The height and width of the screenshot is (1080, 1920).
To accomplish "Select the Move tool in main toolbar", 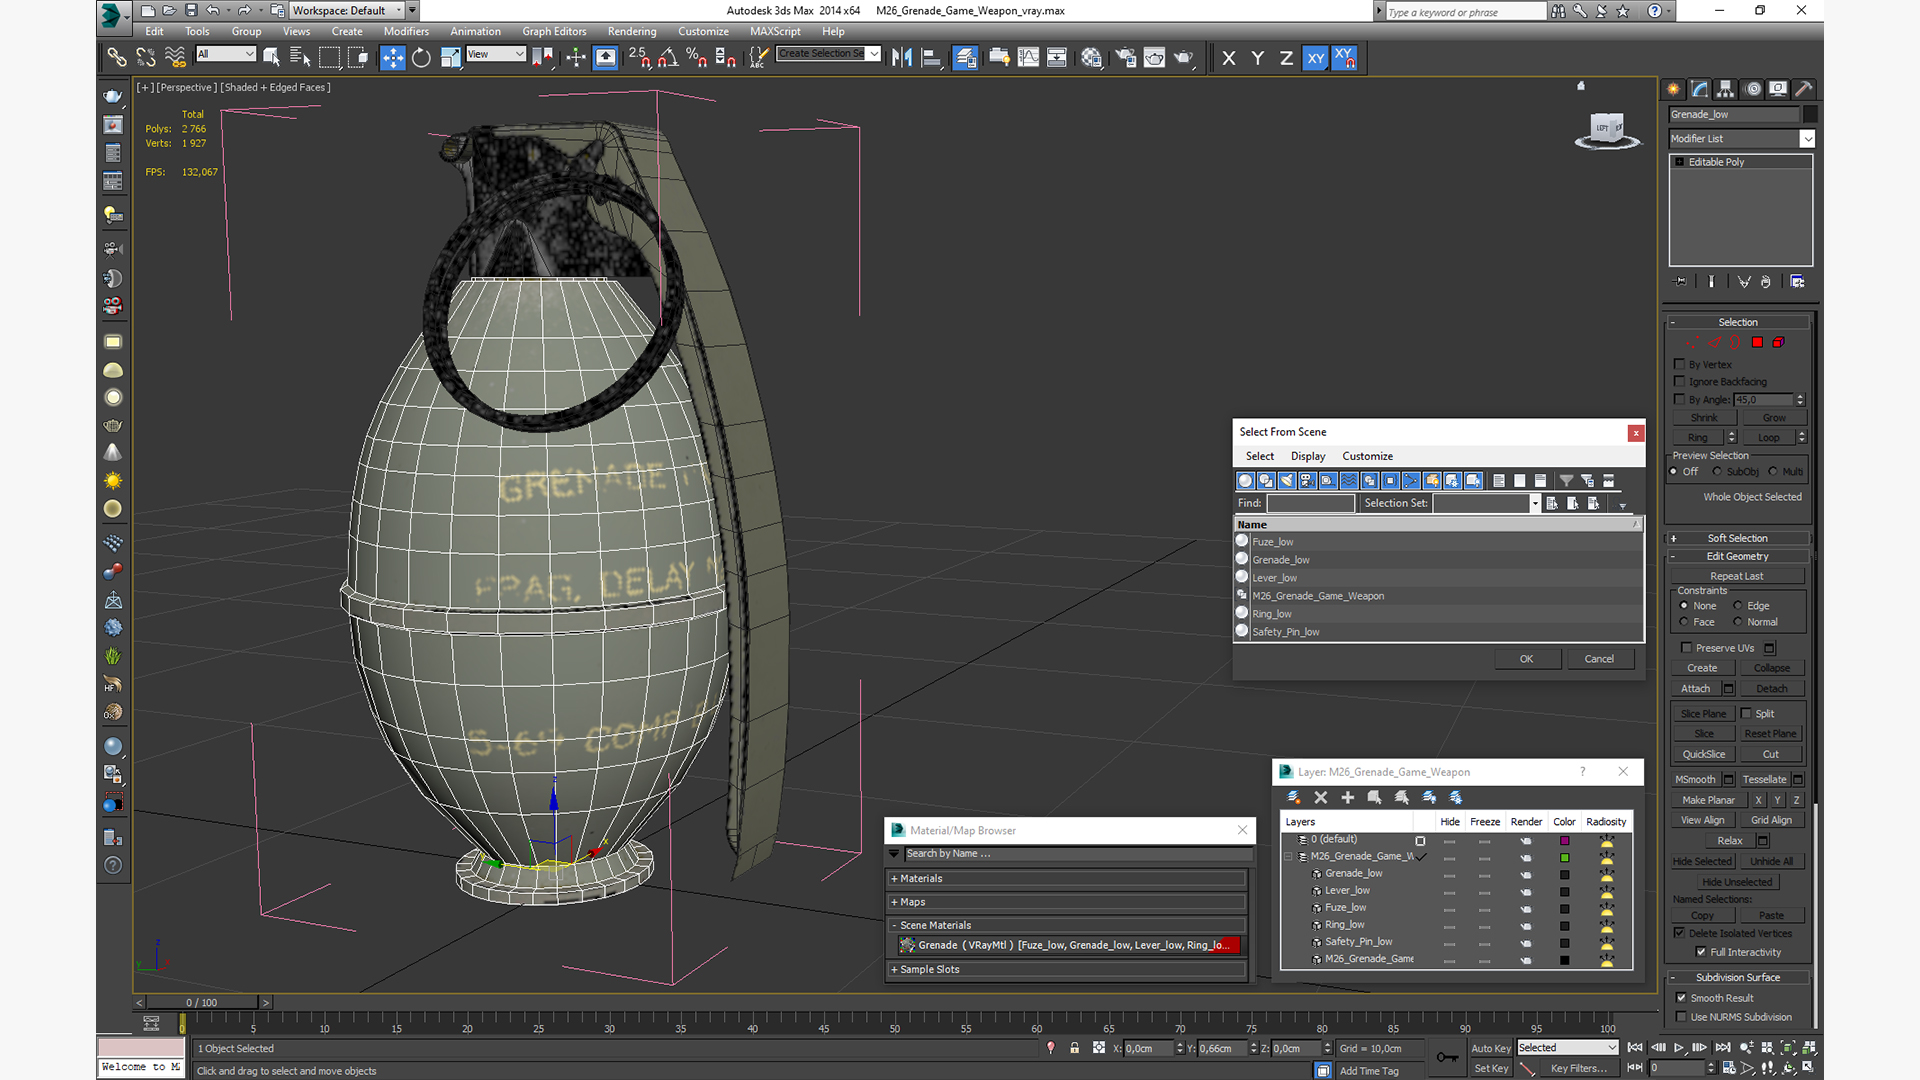I will click(392, 58).
